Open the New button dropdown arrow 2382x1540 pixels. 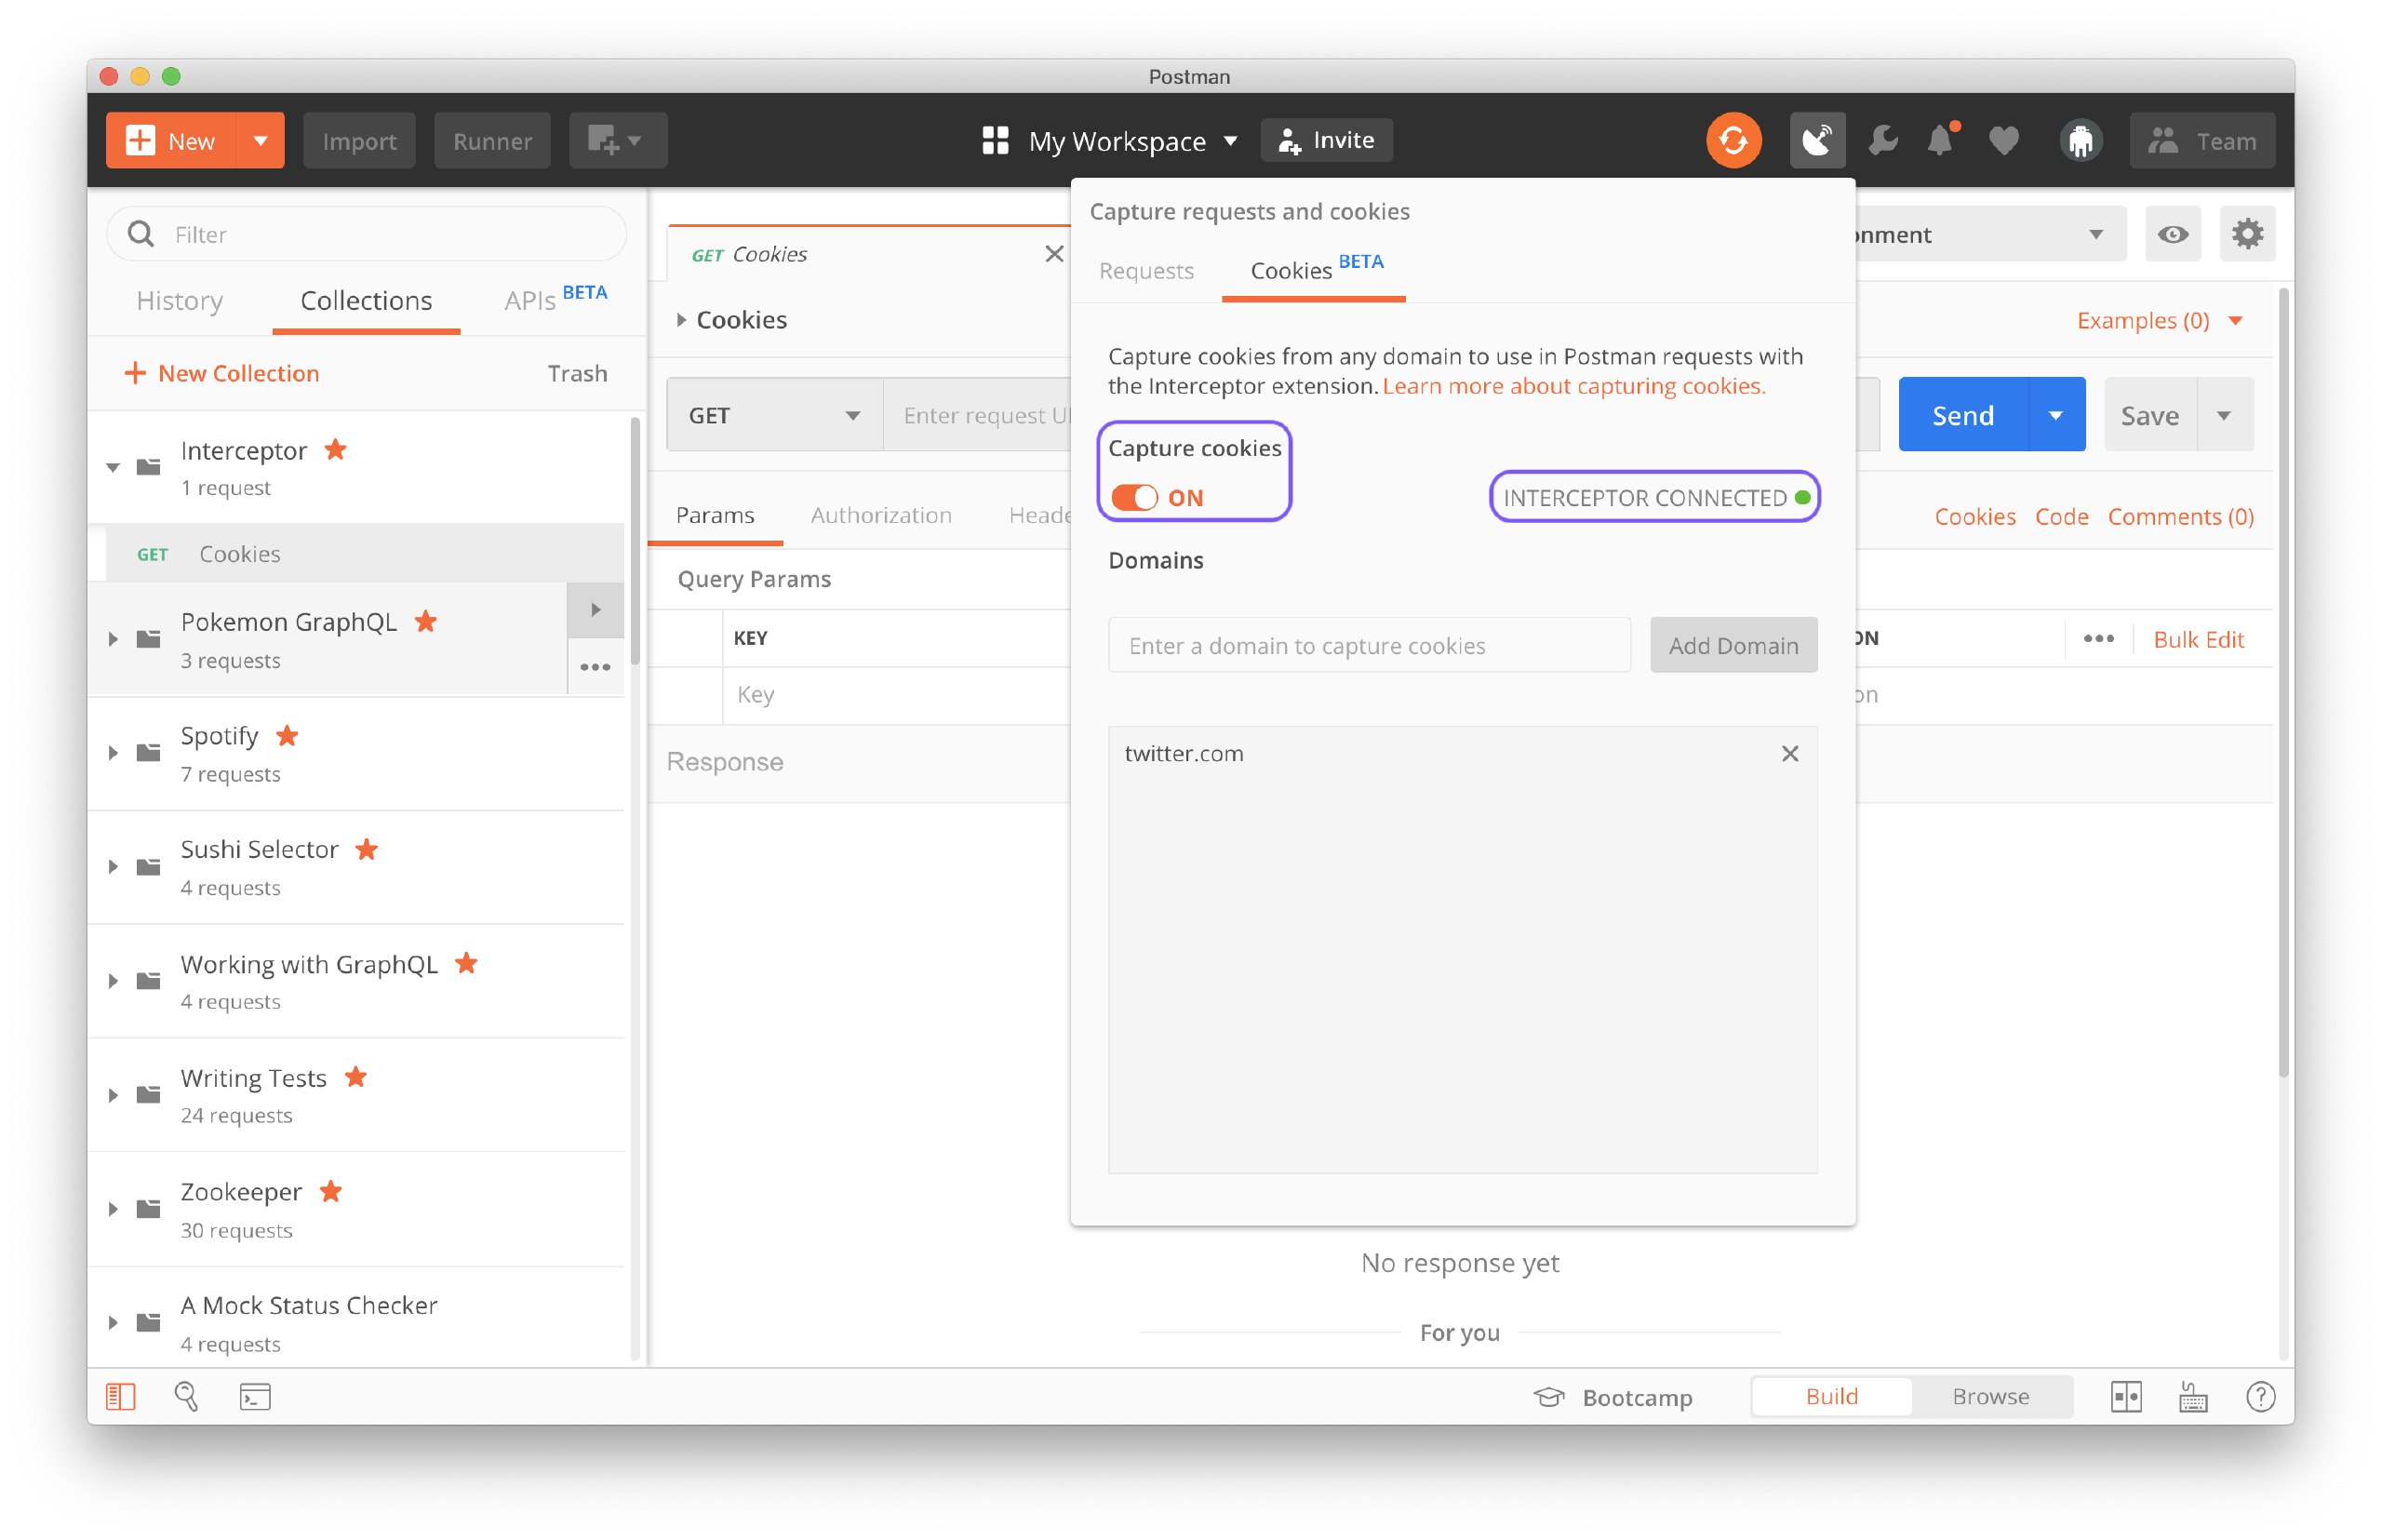(260, 140)
